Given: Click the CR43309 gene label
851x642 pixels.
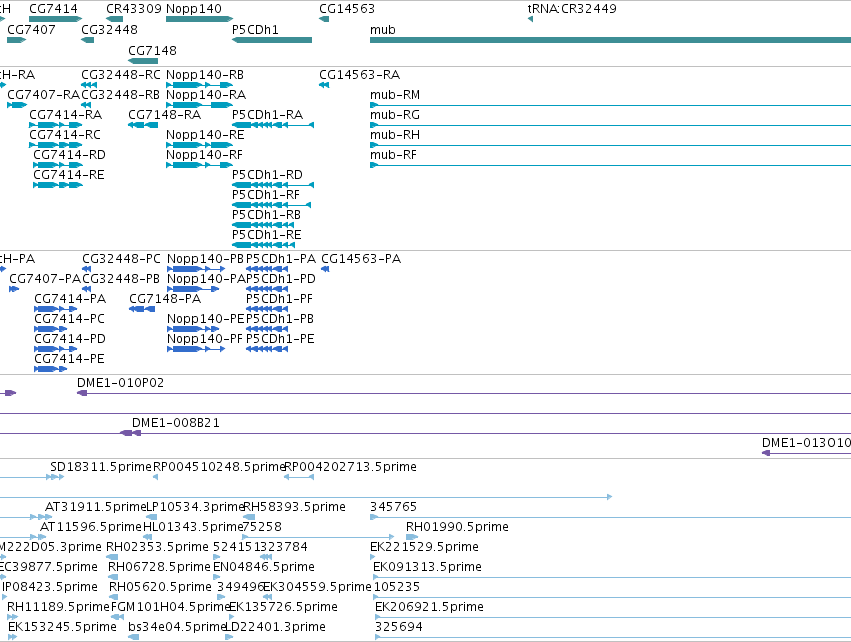Looking at the screenshot, I should (134, 9).
